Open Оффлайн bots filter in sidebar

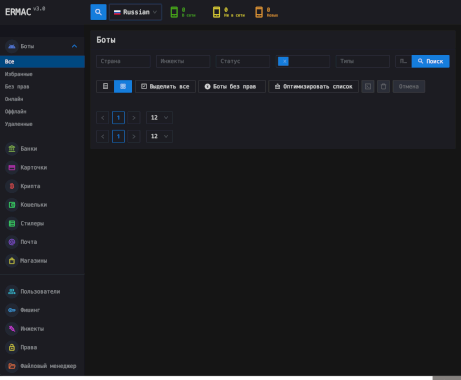tap(15, 111)
